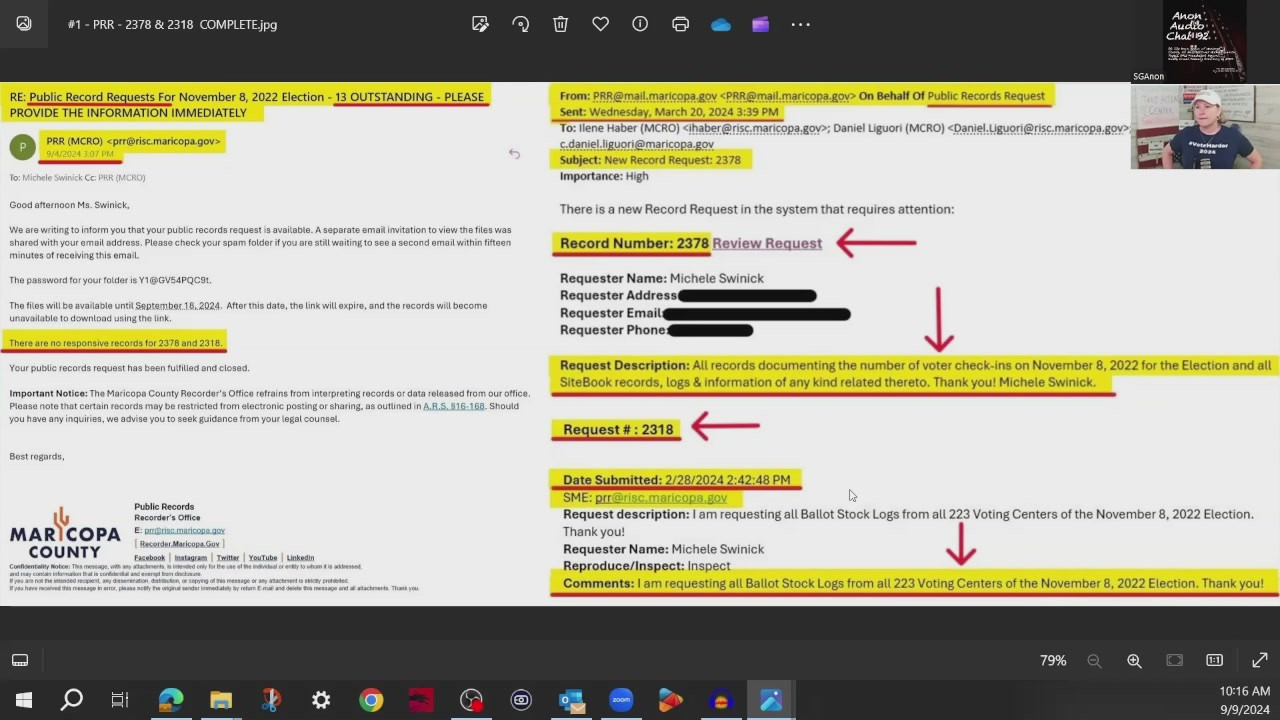Print the image using printer icon
The height and width of the screenshot is (720, 1280).
click(x=680, y=24)
